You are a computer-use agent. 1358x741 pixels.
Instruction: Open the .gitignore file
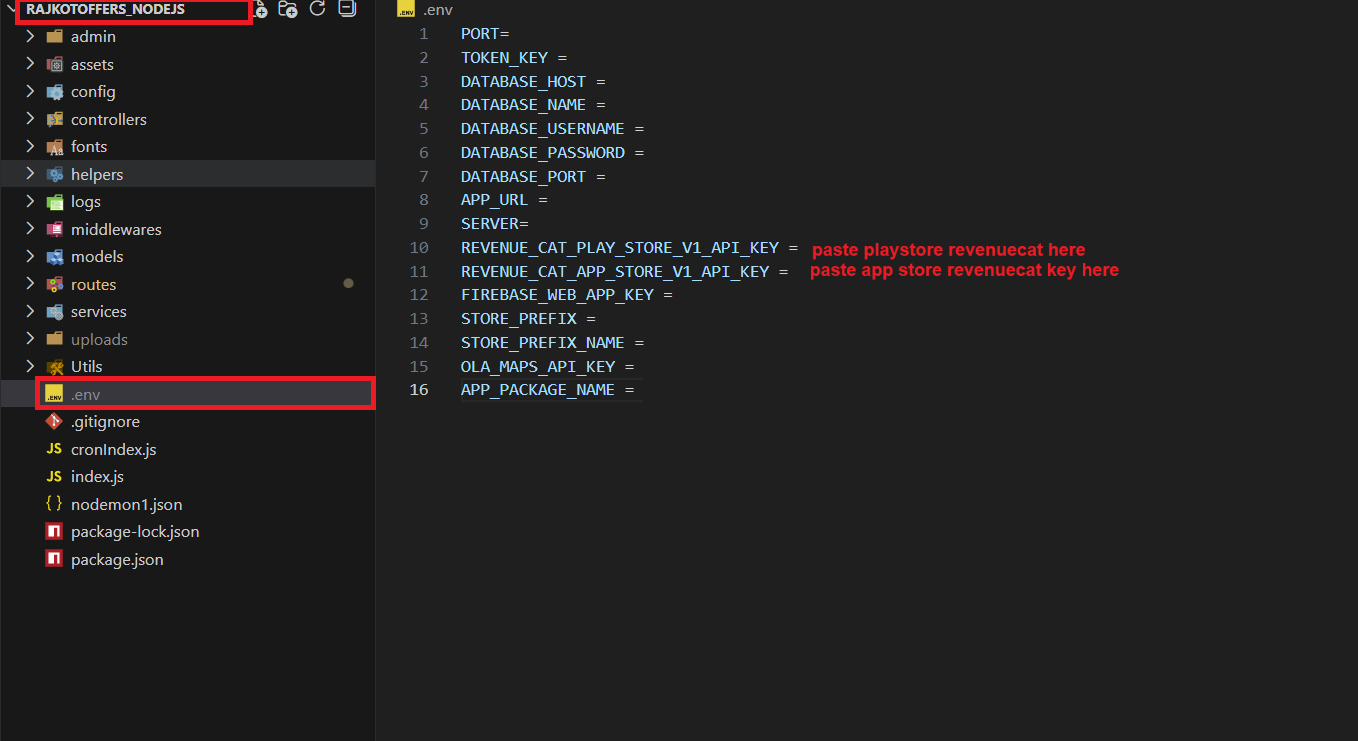(x=105, y=422)
